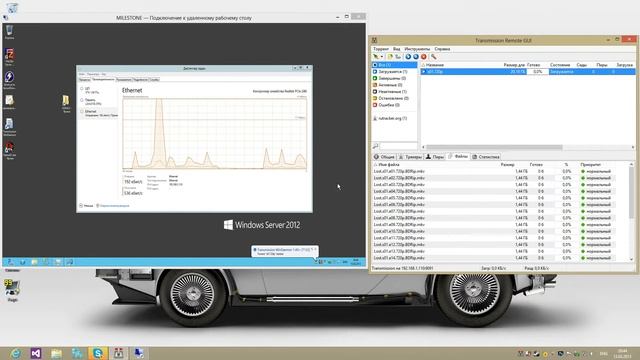Sort torrents by Состояние column
This screenshot has height=360, width=640.
click(560, 65)
